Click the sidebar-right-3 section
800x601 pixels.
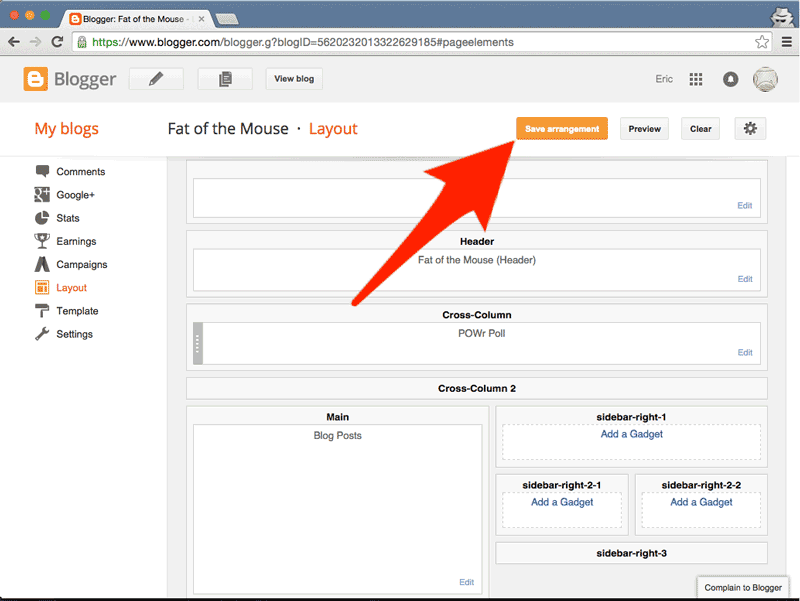[632, 553]
